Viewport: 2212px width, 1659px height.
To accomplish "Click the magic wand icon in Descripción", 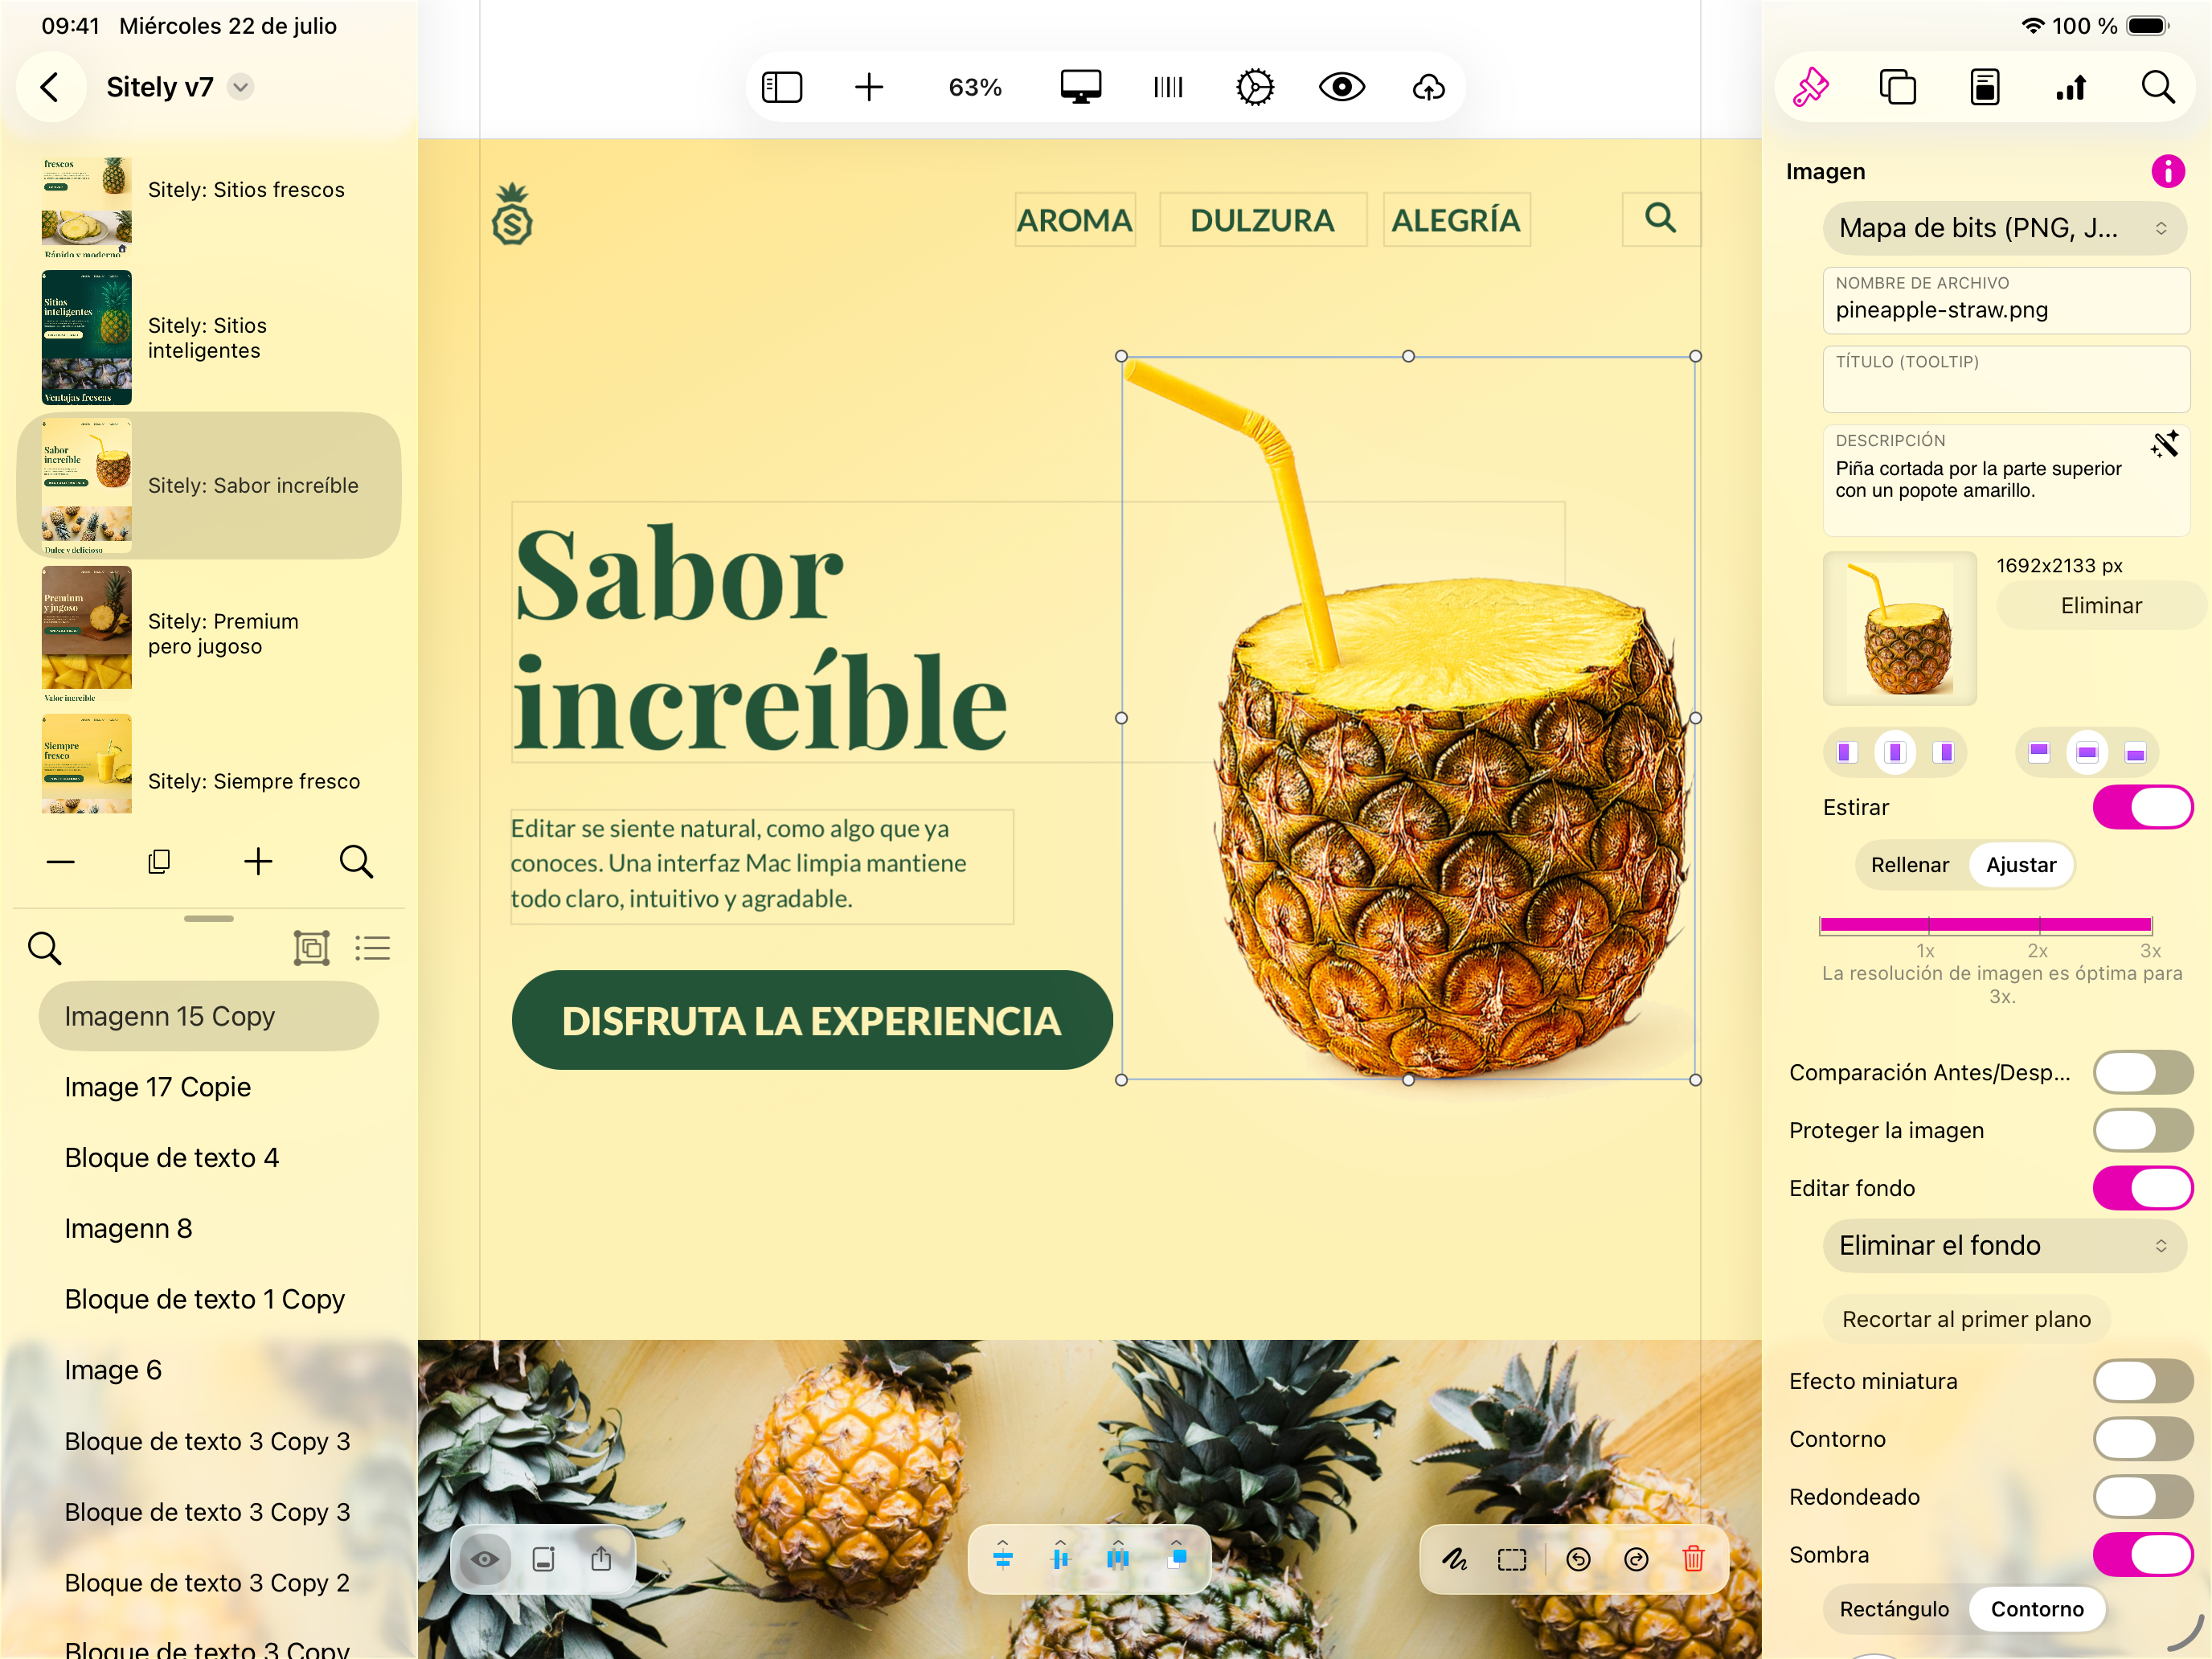I will (x=2165, y=444).
